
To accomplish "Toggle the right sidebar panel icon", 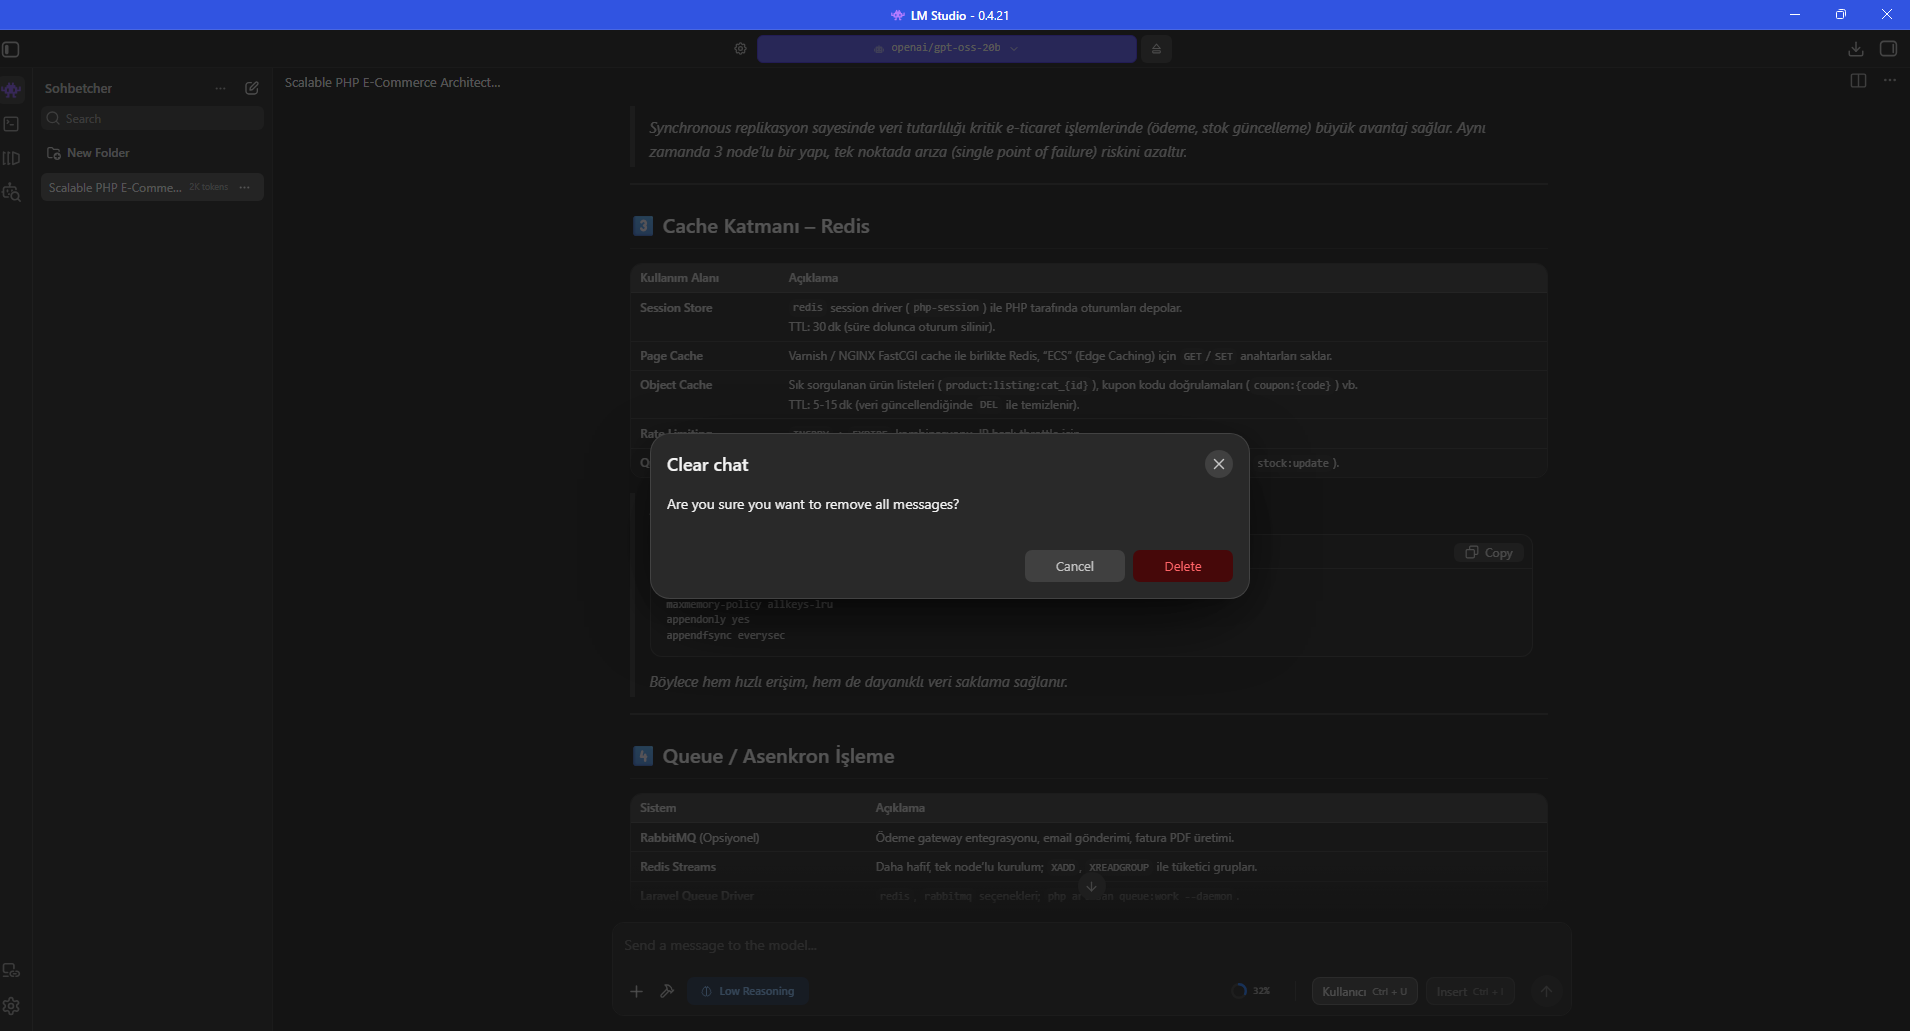I will 1889,49.
